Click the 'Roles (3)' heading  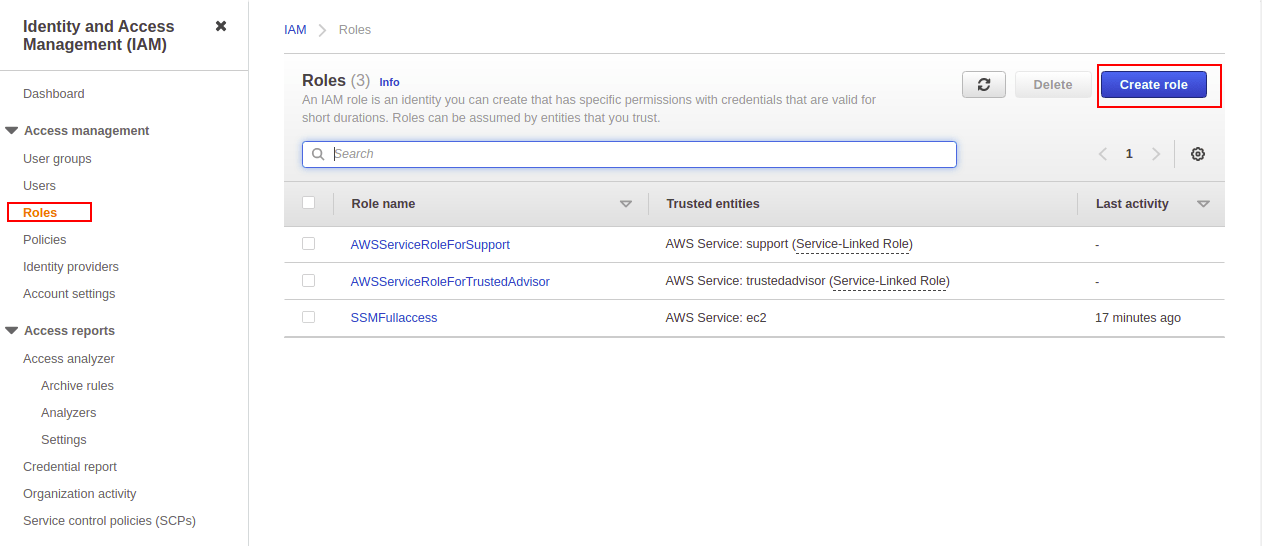click(336, 81)
